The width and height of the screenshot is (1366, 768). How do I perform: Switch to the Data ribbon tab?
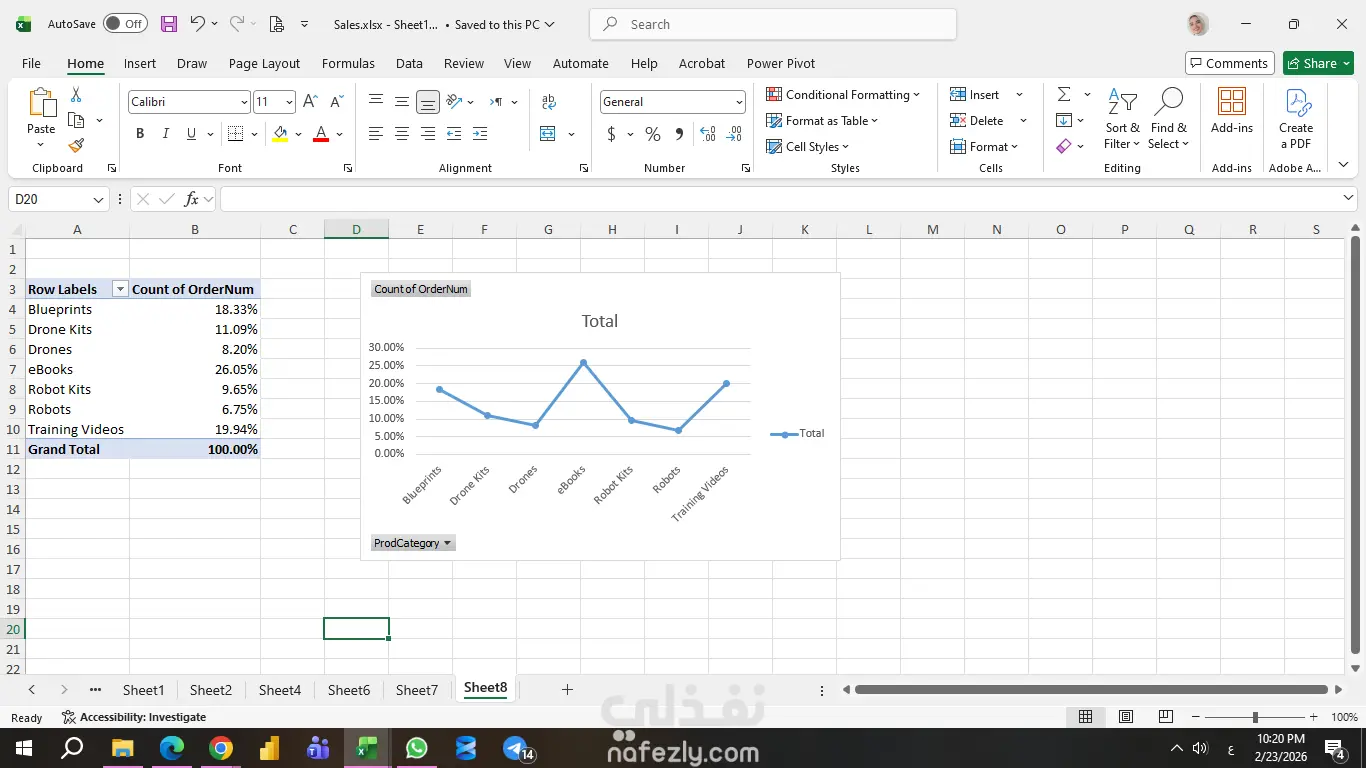pyautogui.click(x=409, y=63)
